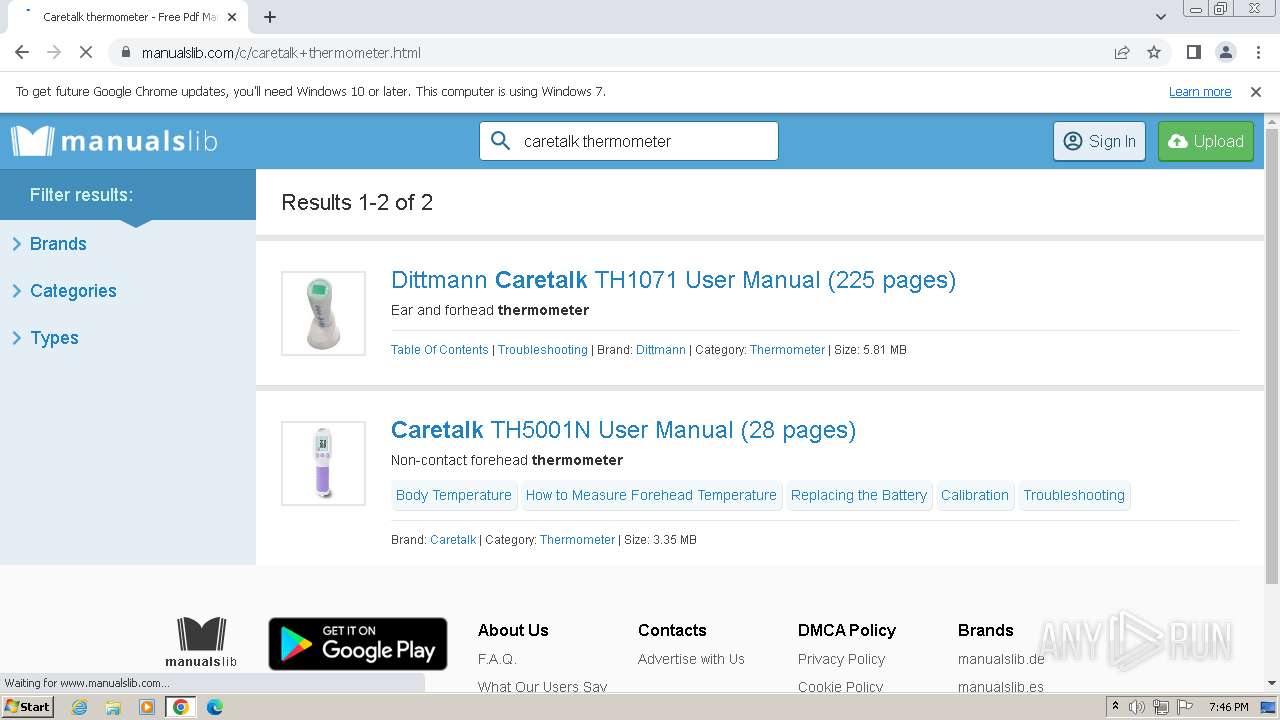Open Troubleshooting tag for TH5001N
This screenshot has height=720, width=1280.
(x=1074, y=495)
